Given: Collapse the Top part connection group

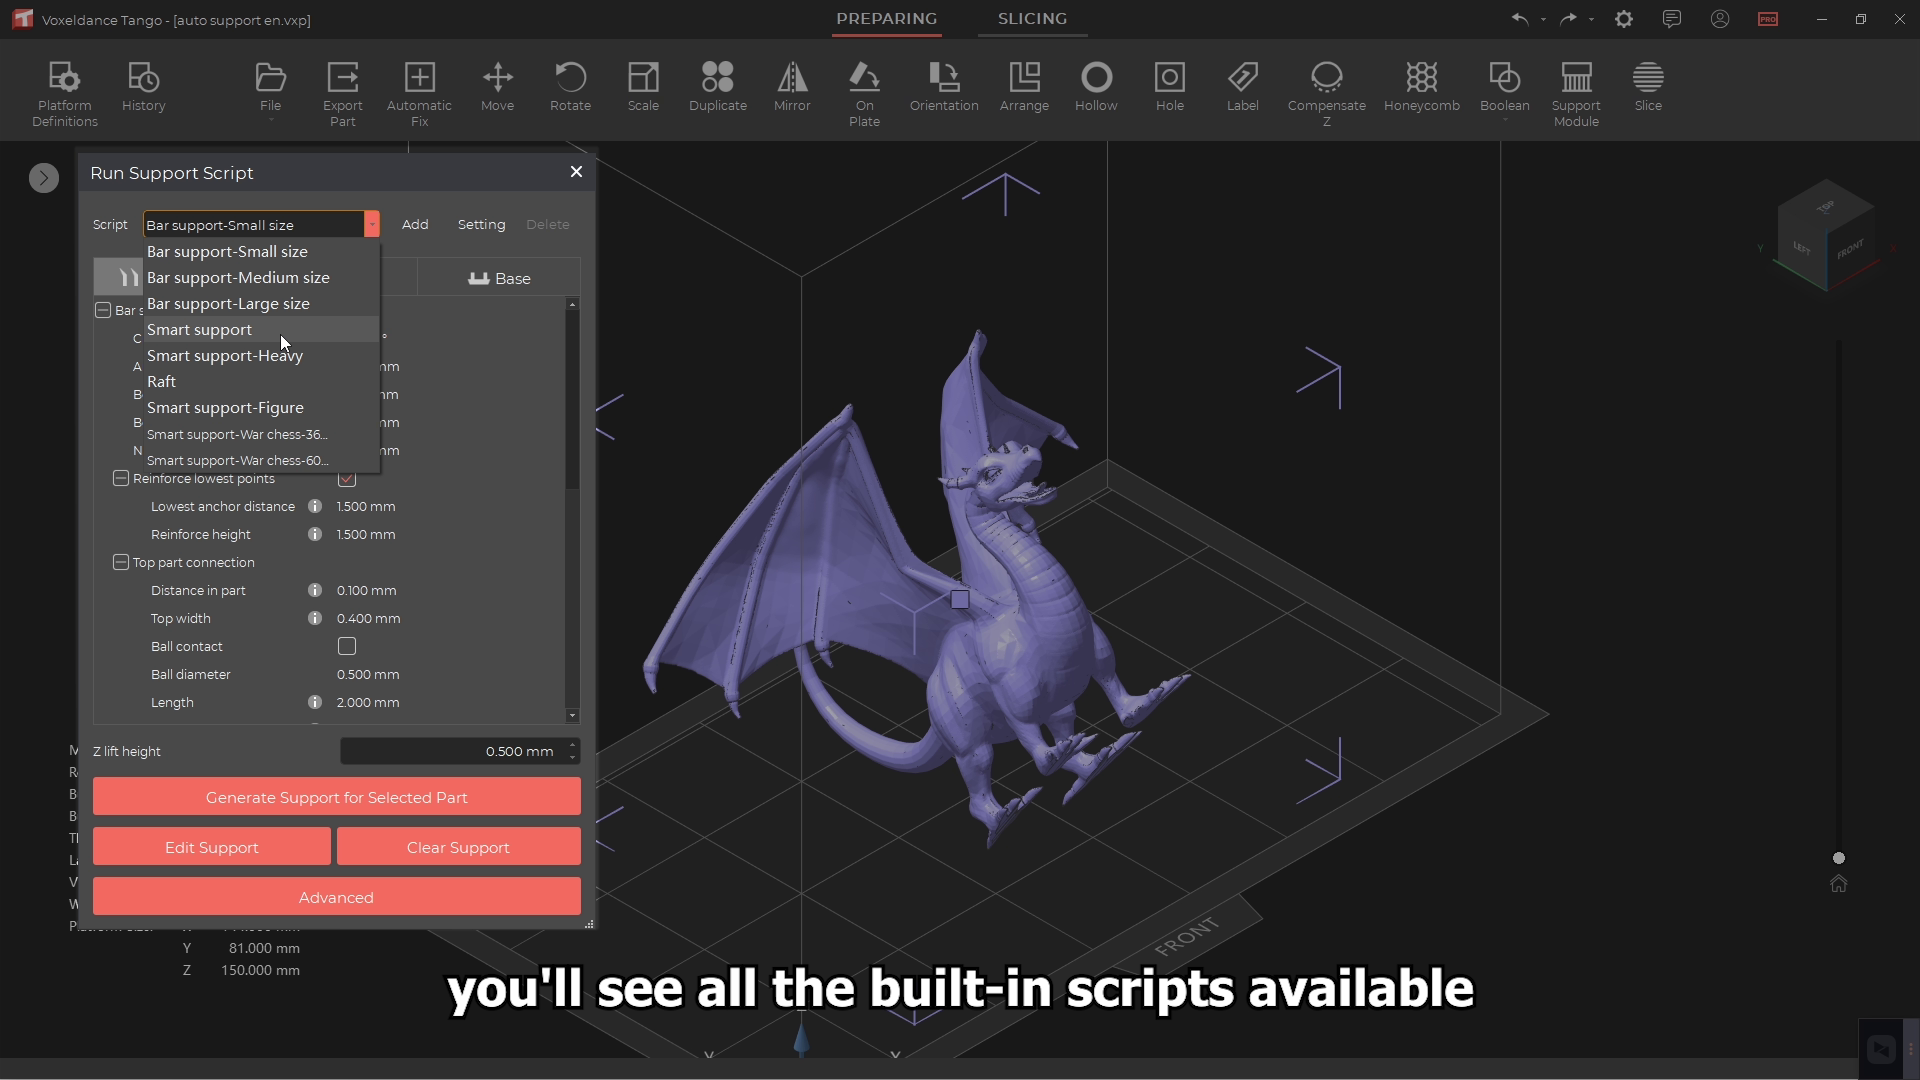Looking at the screenshot, I should [x=121, y=562].
